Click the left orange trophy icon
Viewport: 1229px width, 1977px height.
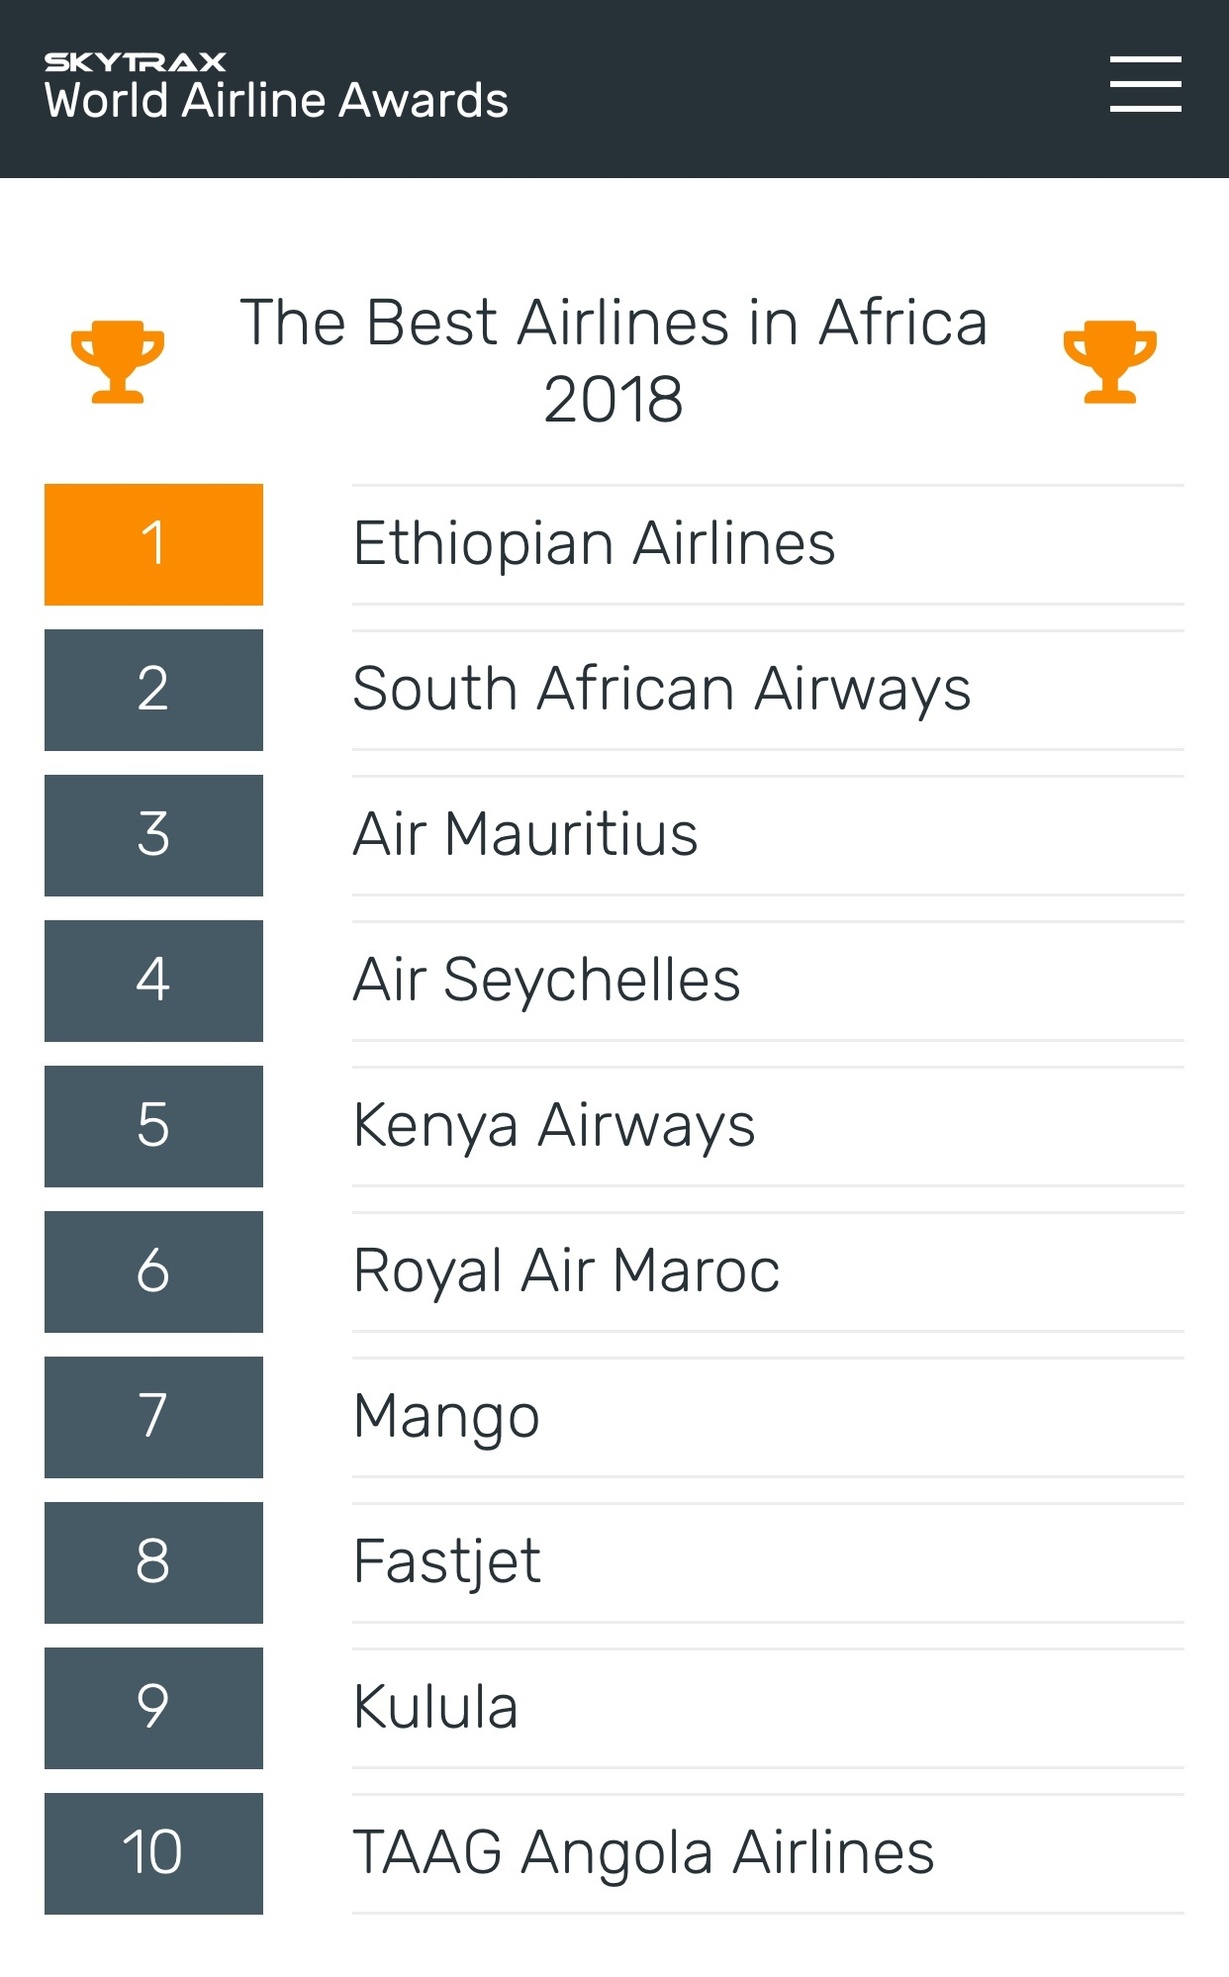coord(117,361)
